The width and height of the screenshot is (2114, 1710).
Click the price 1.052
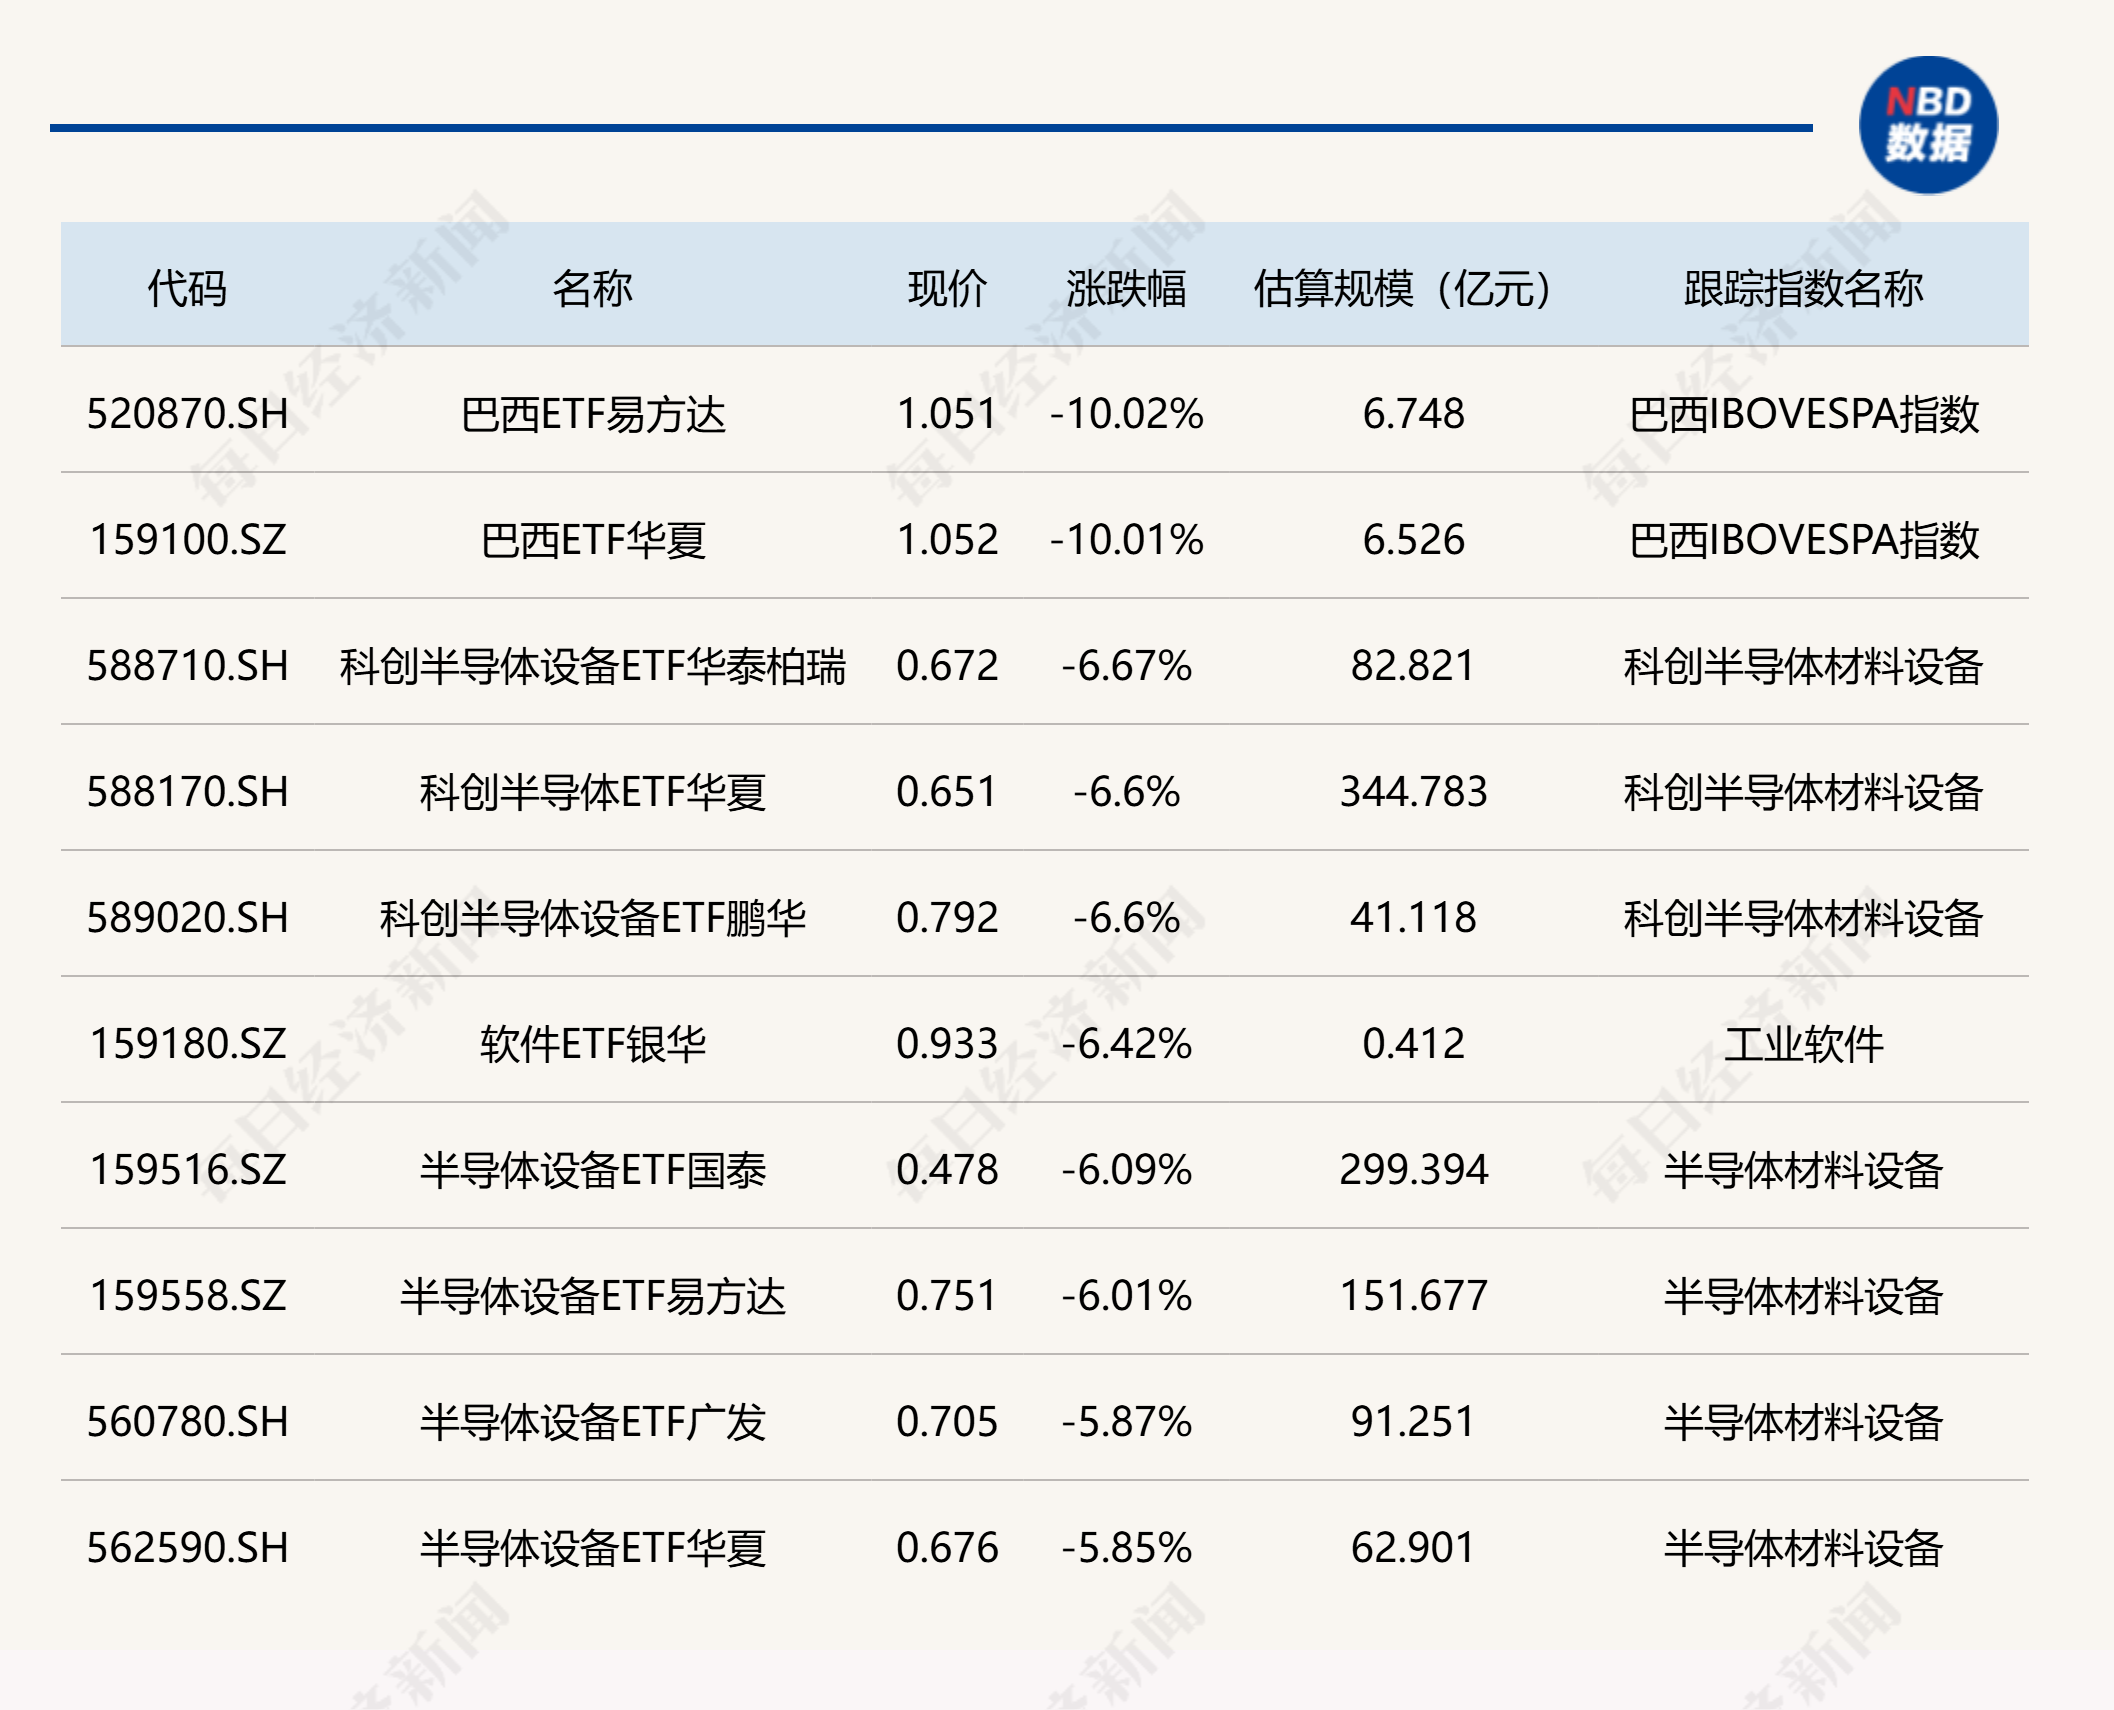(x=947, y=540)
